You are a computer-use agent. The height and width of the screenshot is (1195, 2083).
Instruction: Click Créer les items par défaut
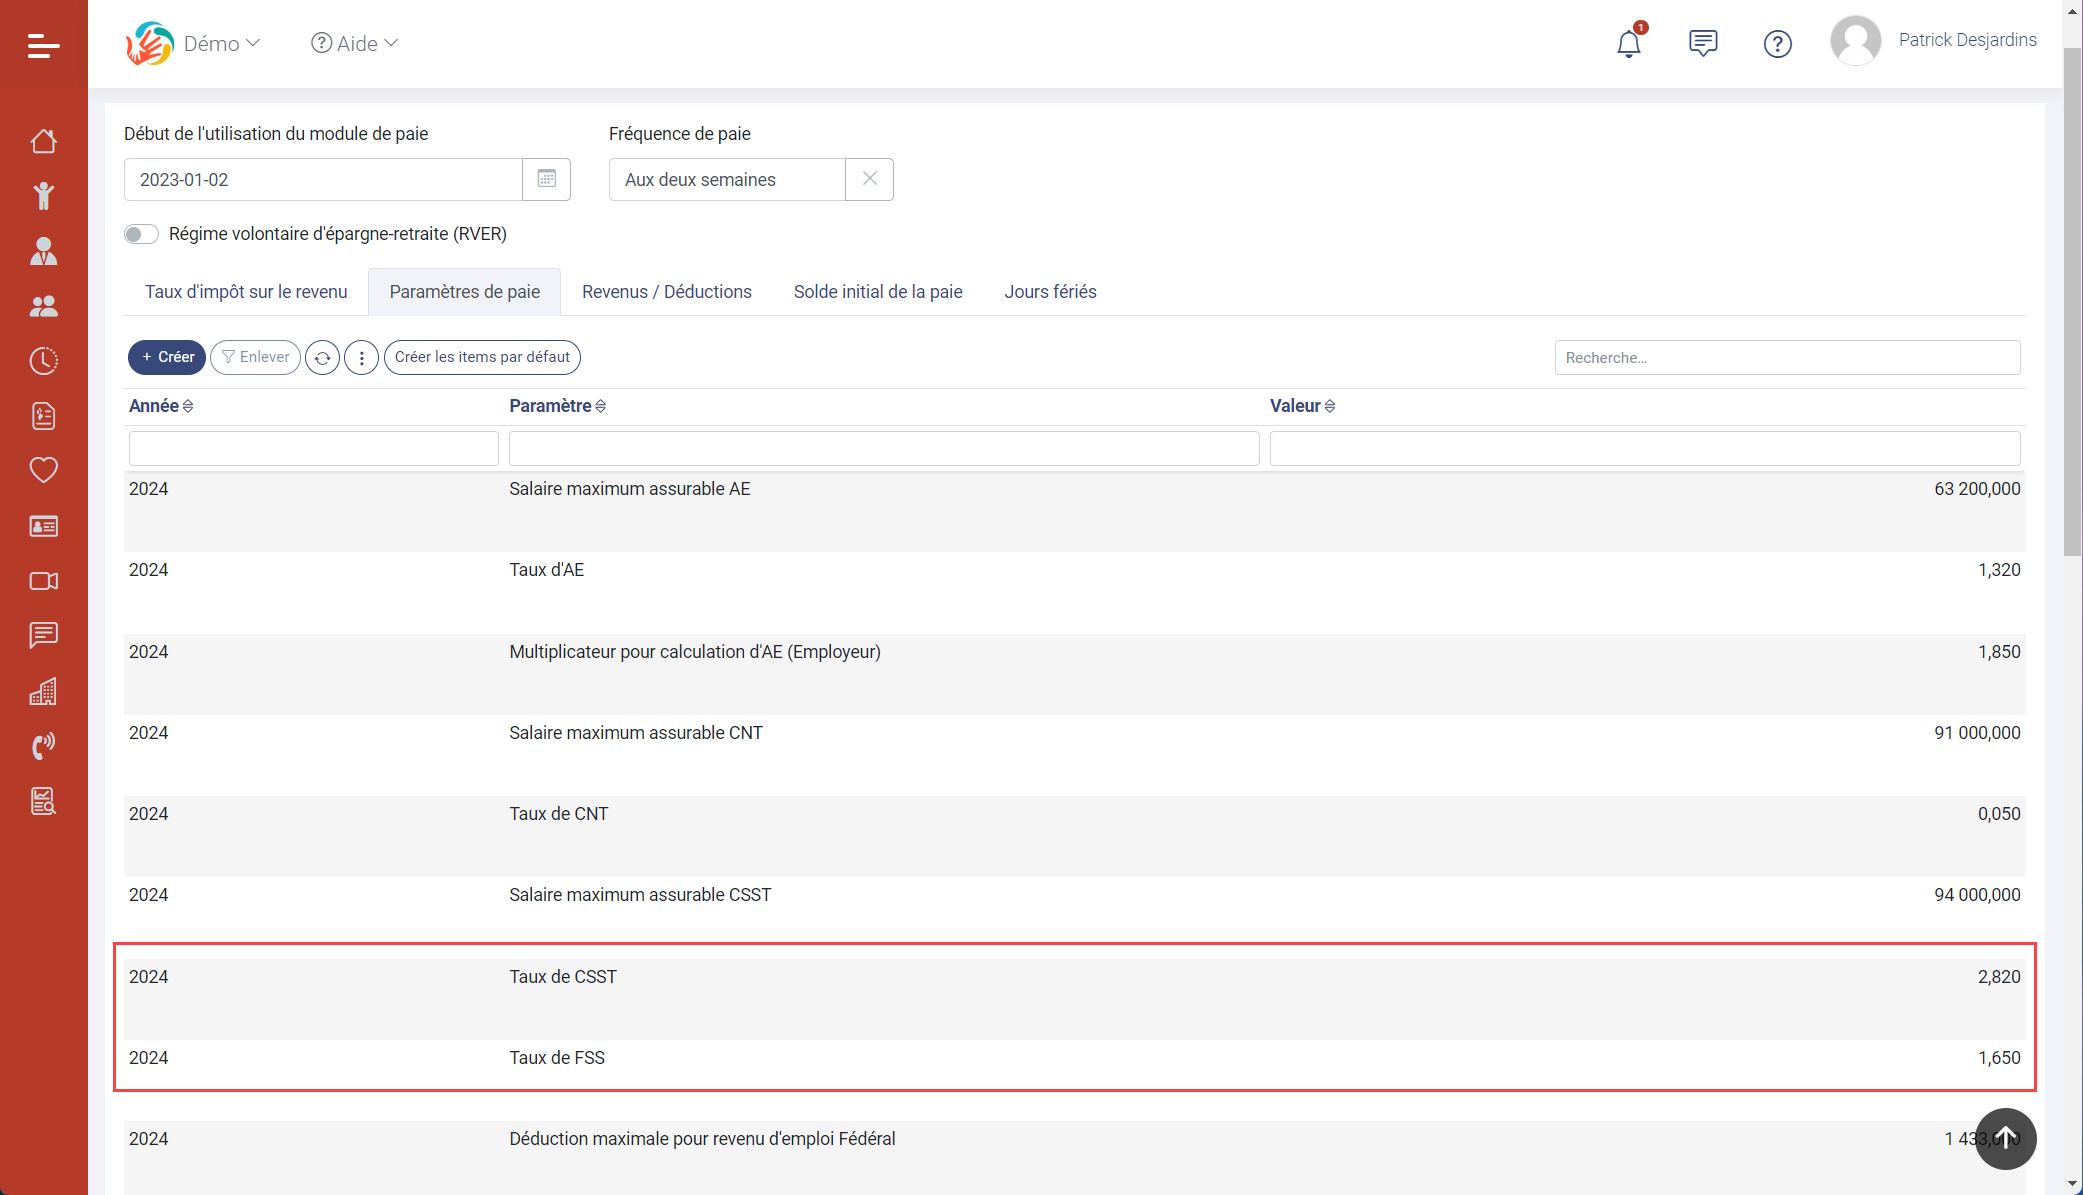(x=481, y=358)
